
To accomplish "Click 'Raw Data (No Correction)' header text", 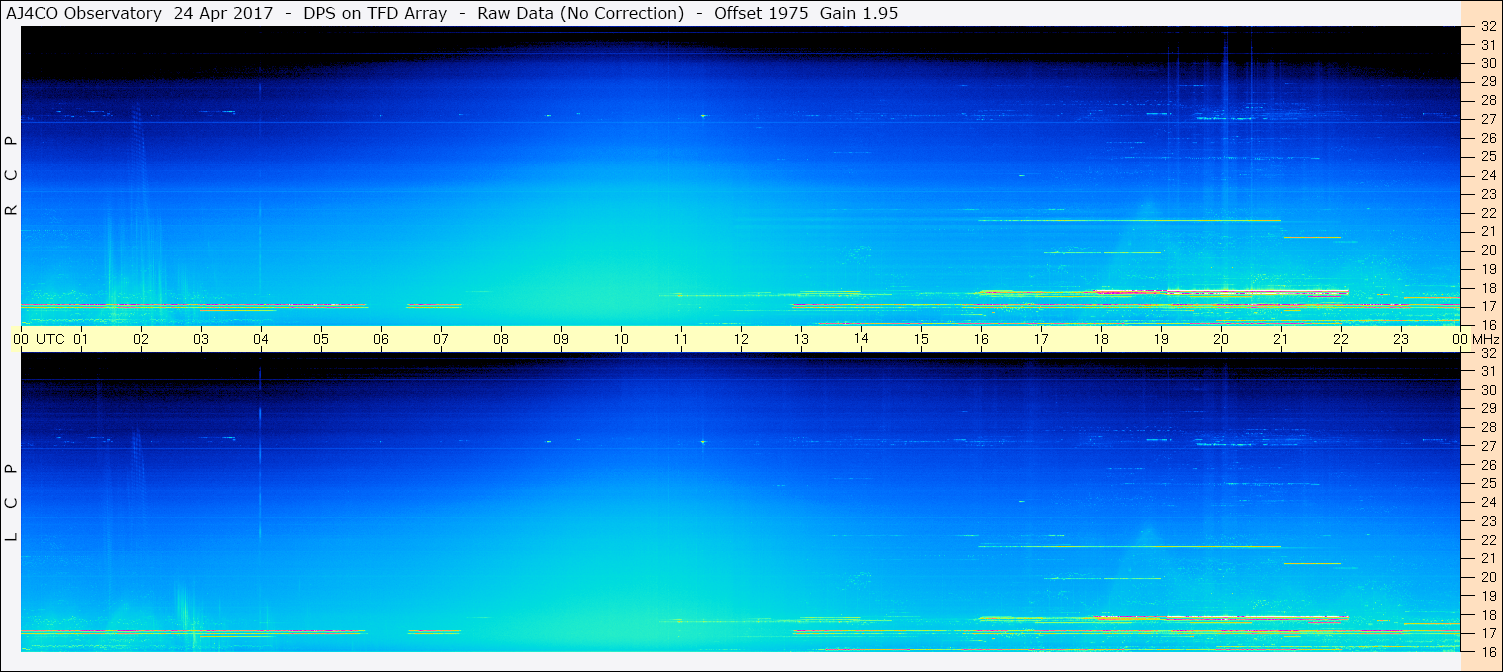I will click(x=581, y=13).
